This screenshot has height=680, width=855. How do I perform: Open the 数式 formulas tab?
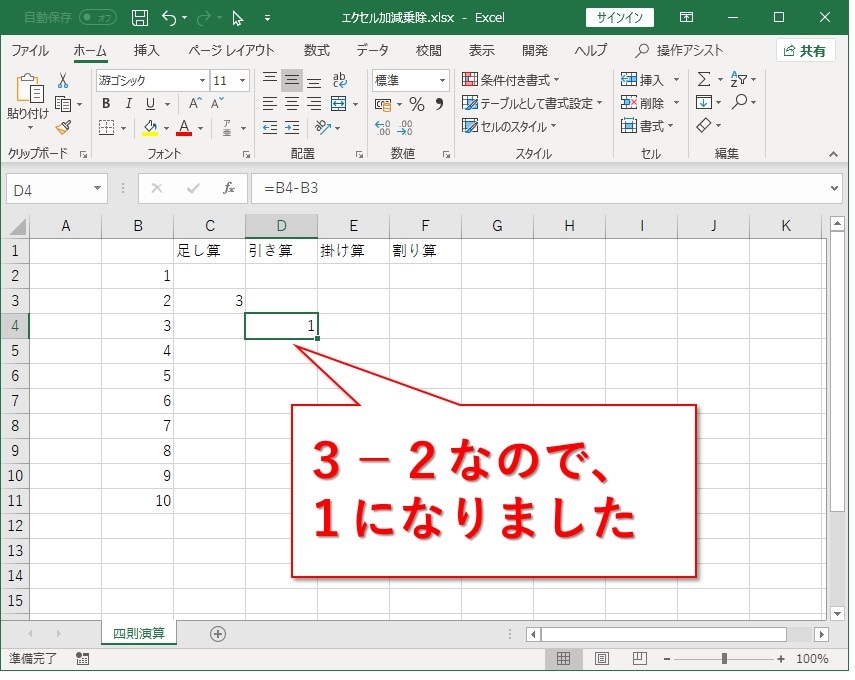pos(317,51)
